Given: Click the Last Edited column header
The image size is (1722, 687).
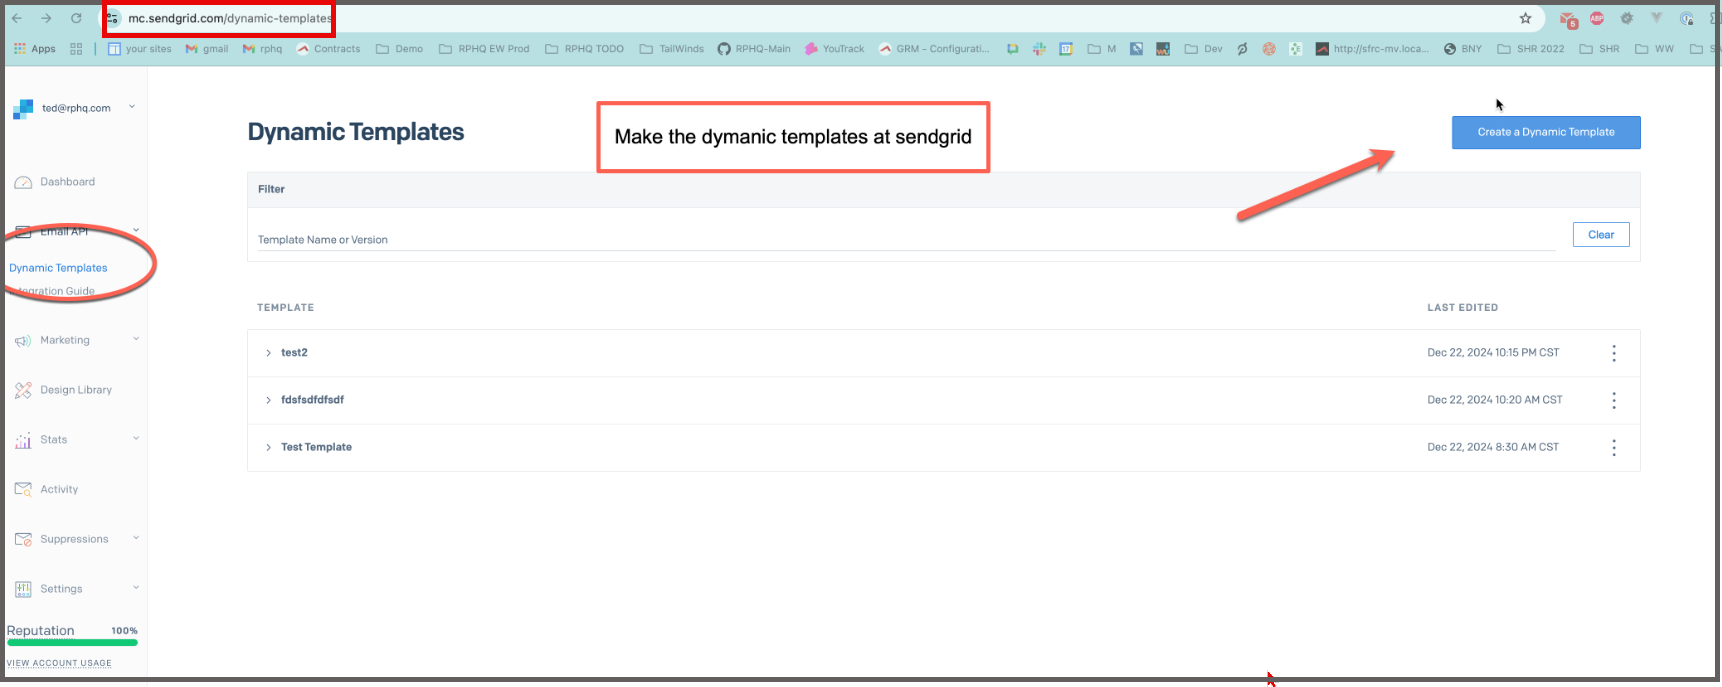Looking at the screenshot, I should (1462, 308).
